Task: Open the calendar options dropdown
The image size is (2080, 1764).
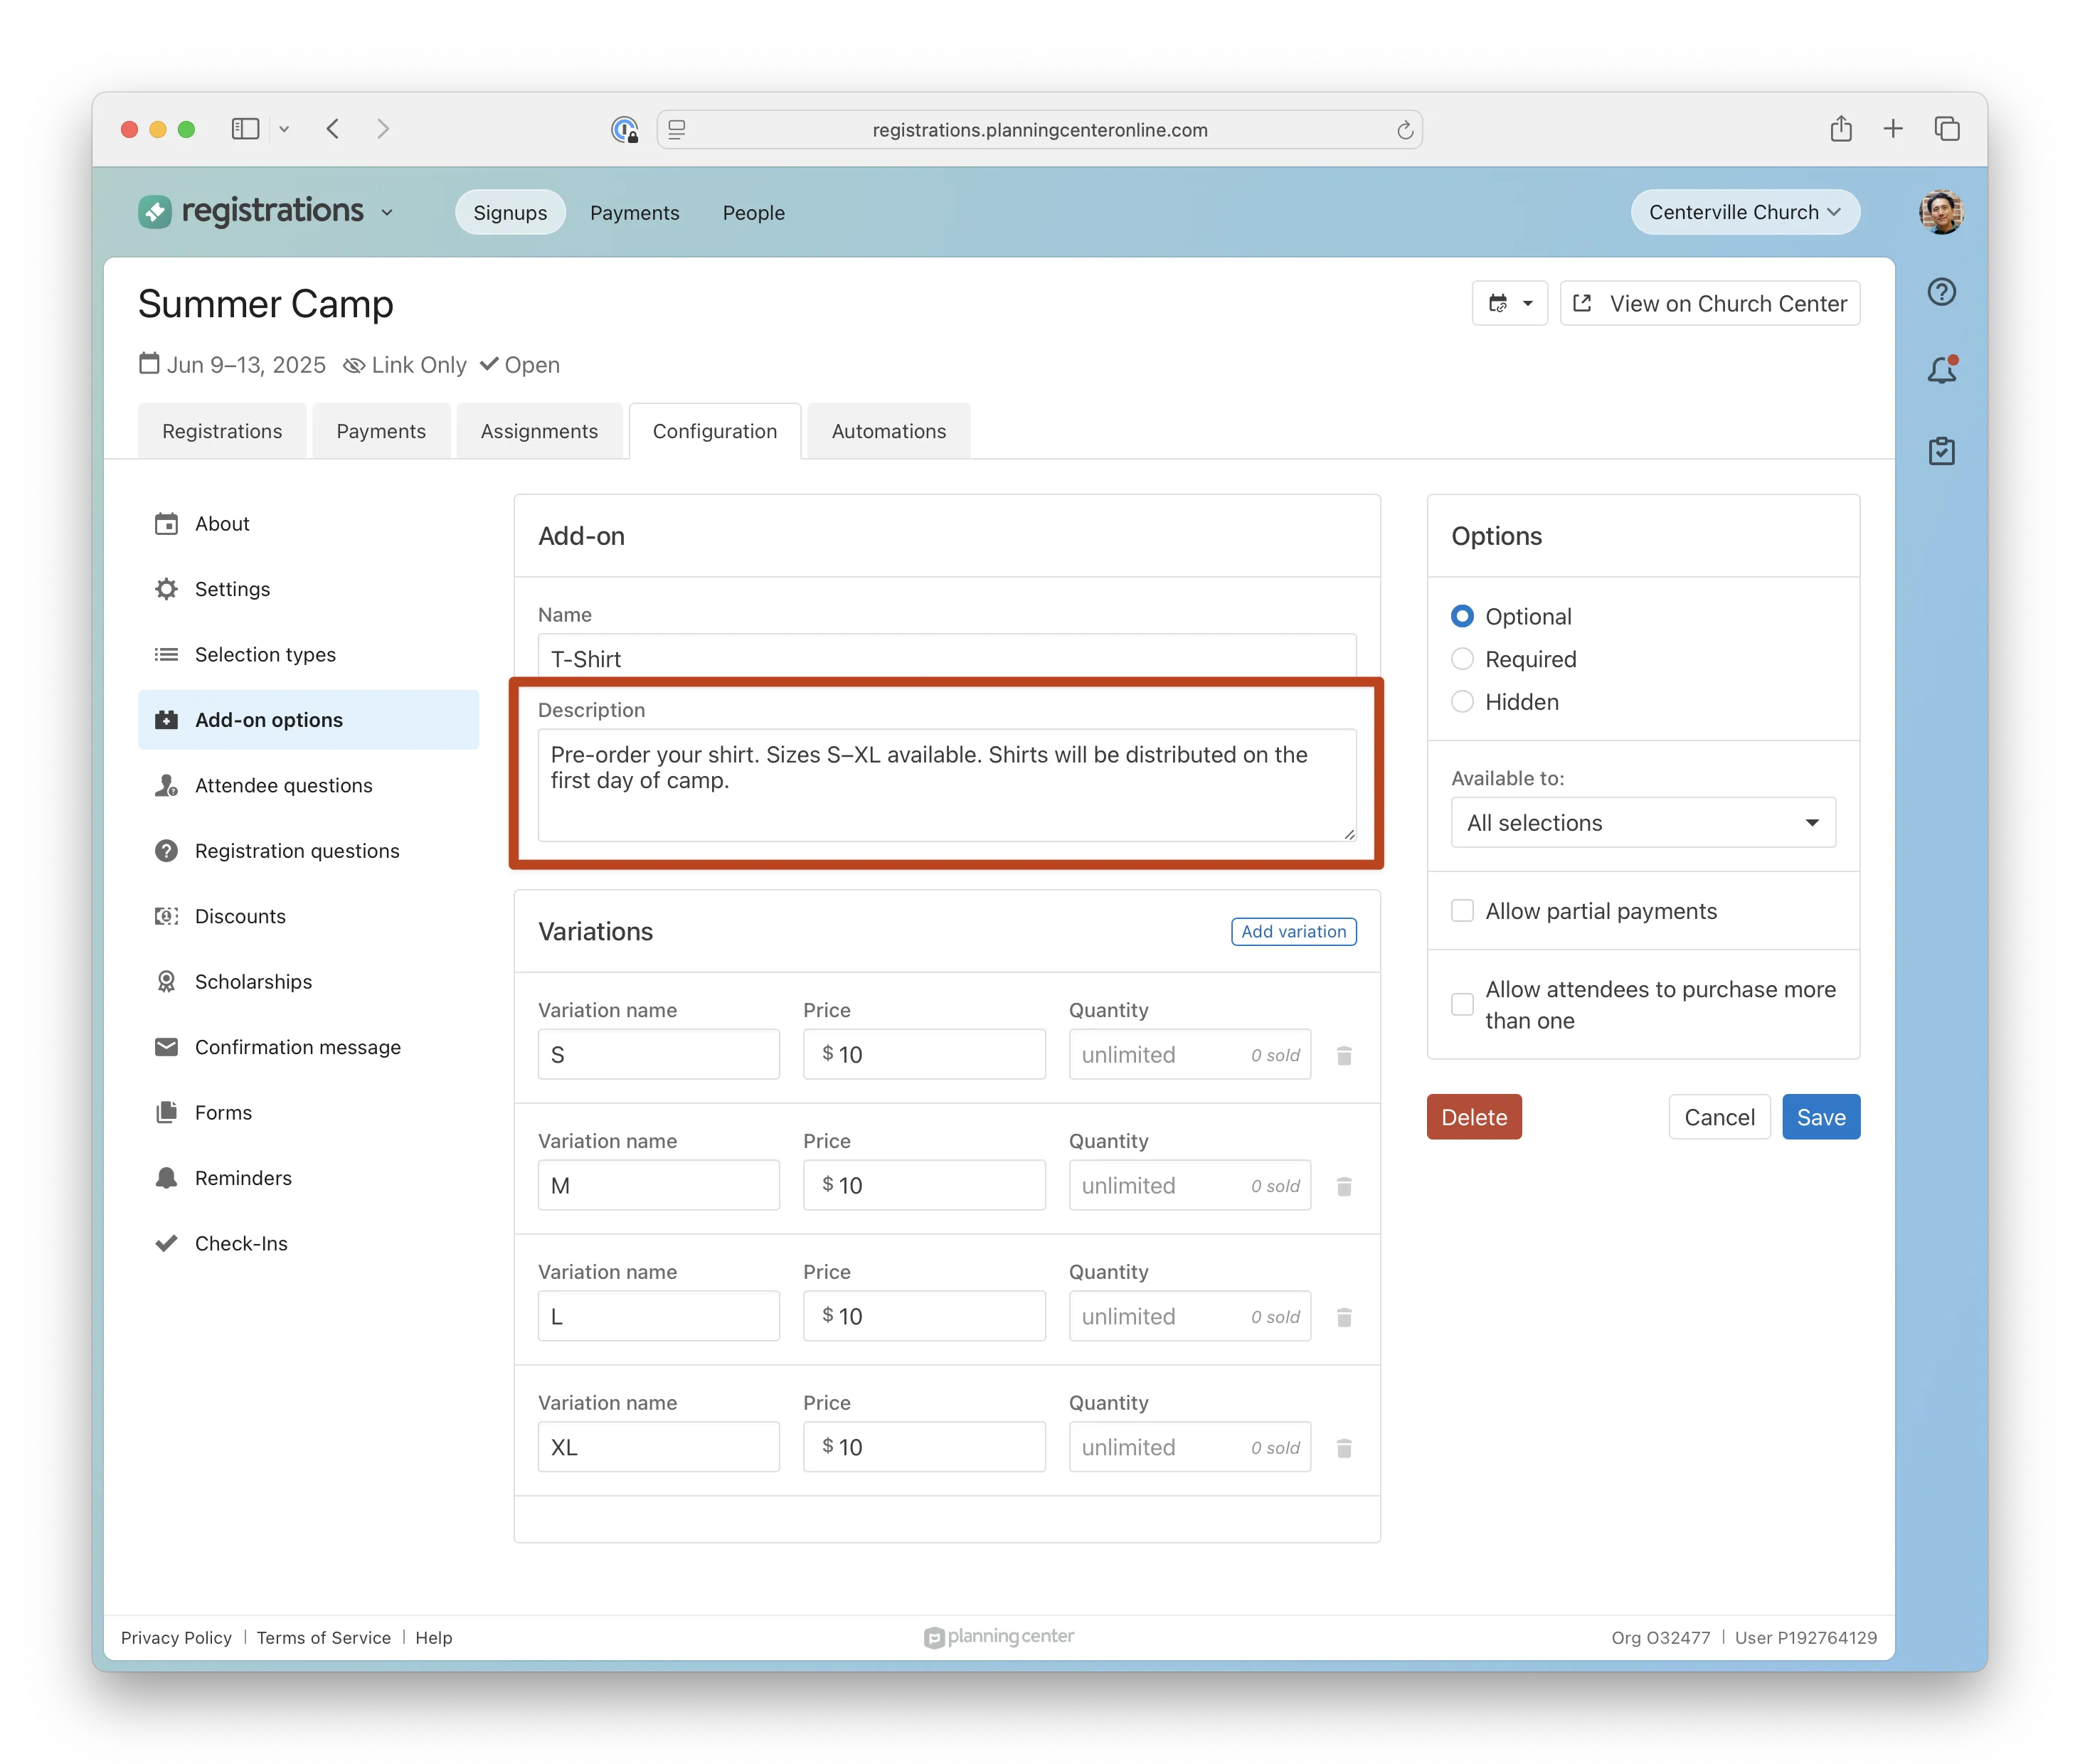Action: click(1509, 303)
